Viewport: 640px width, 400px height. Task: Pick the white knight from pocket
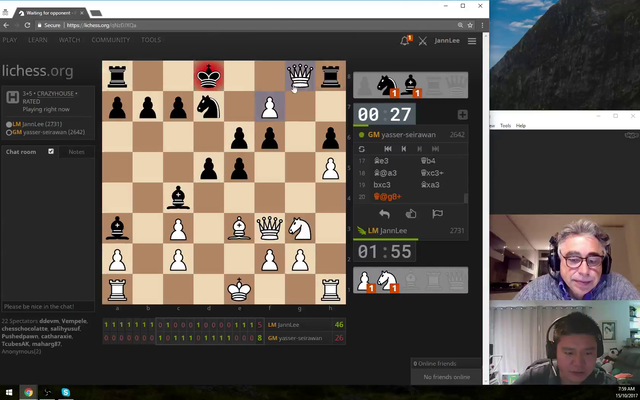click(x=387, y=280)
